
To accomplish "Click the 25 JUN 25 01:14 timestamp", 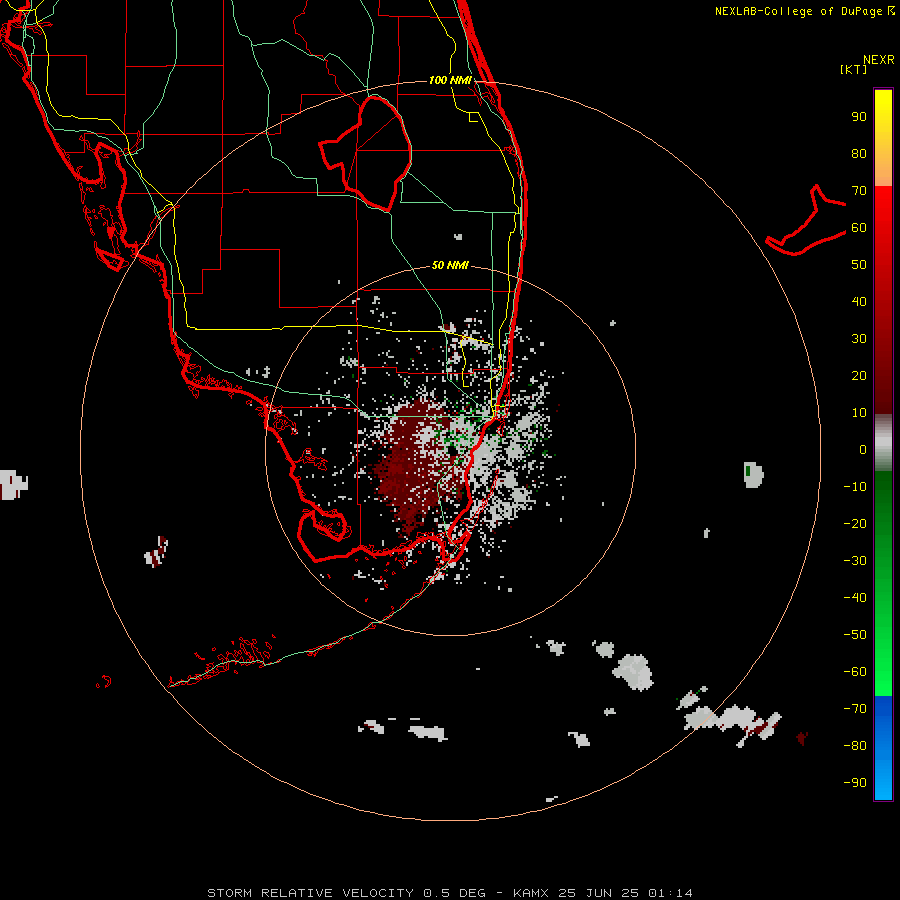I will 625,893.
